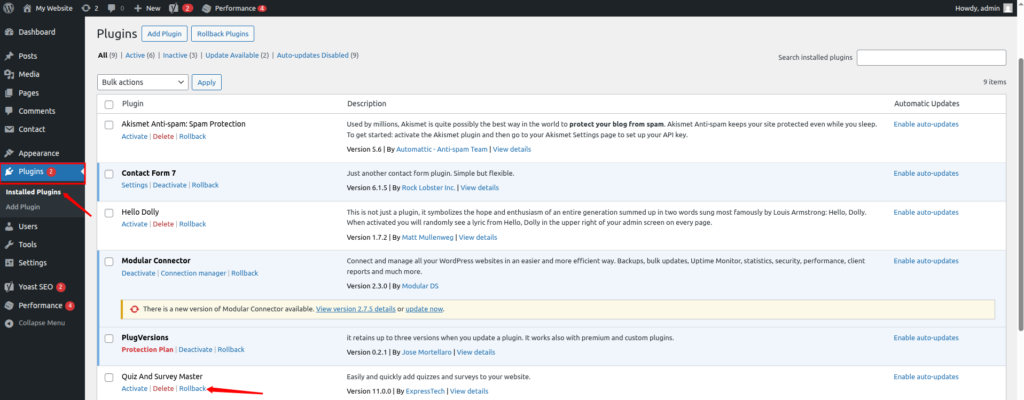This screenshot has height=400, width=1024.
Task: Click the WordPress logo in admin bar
Action: click(x=9, y=8)
